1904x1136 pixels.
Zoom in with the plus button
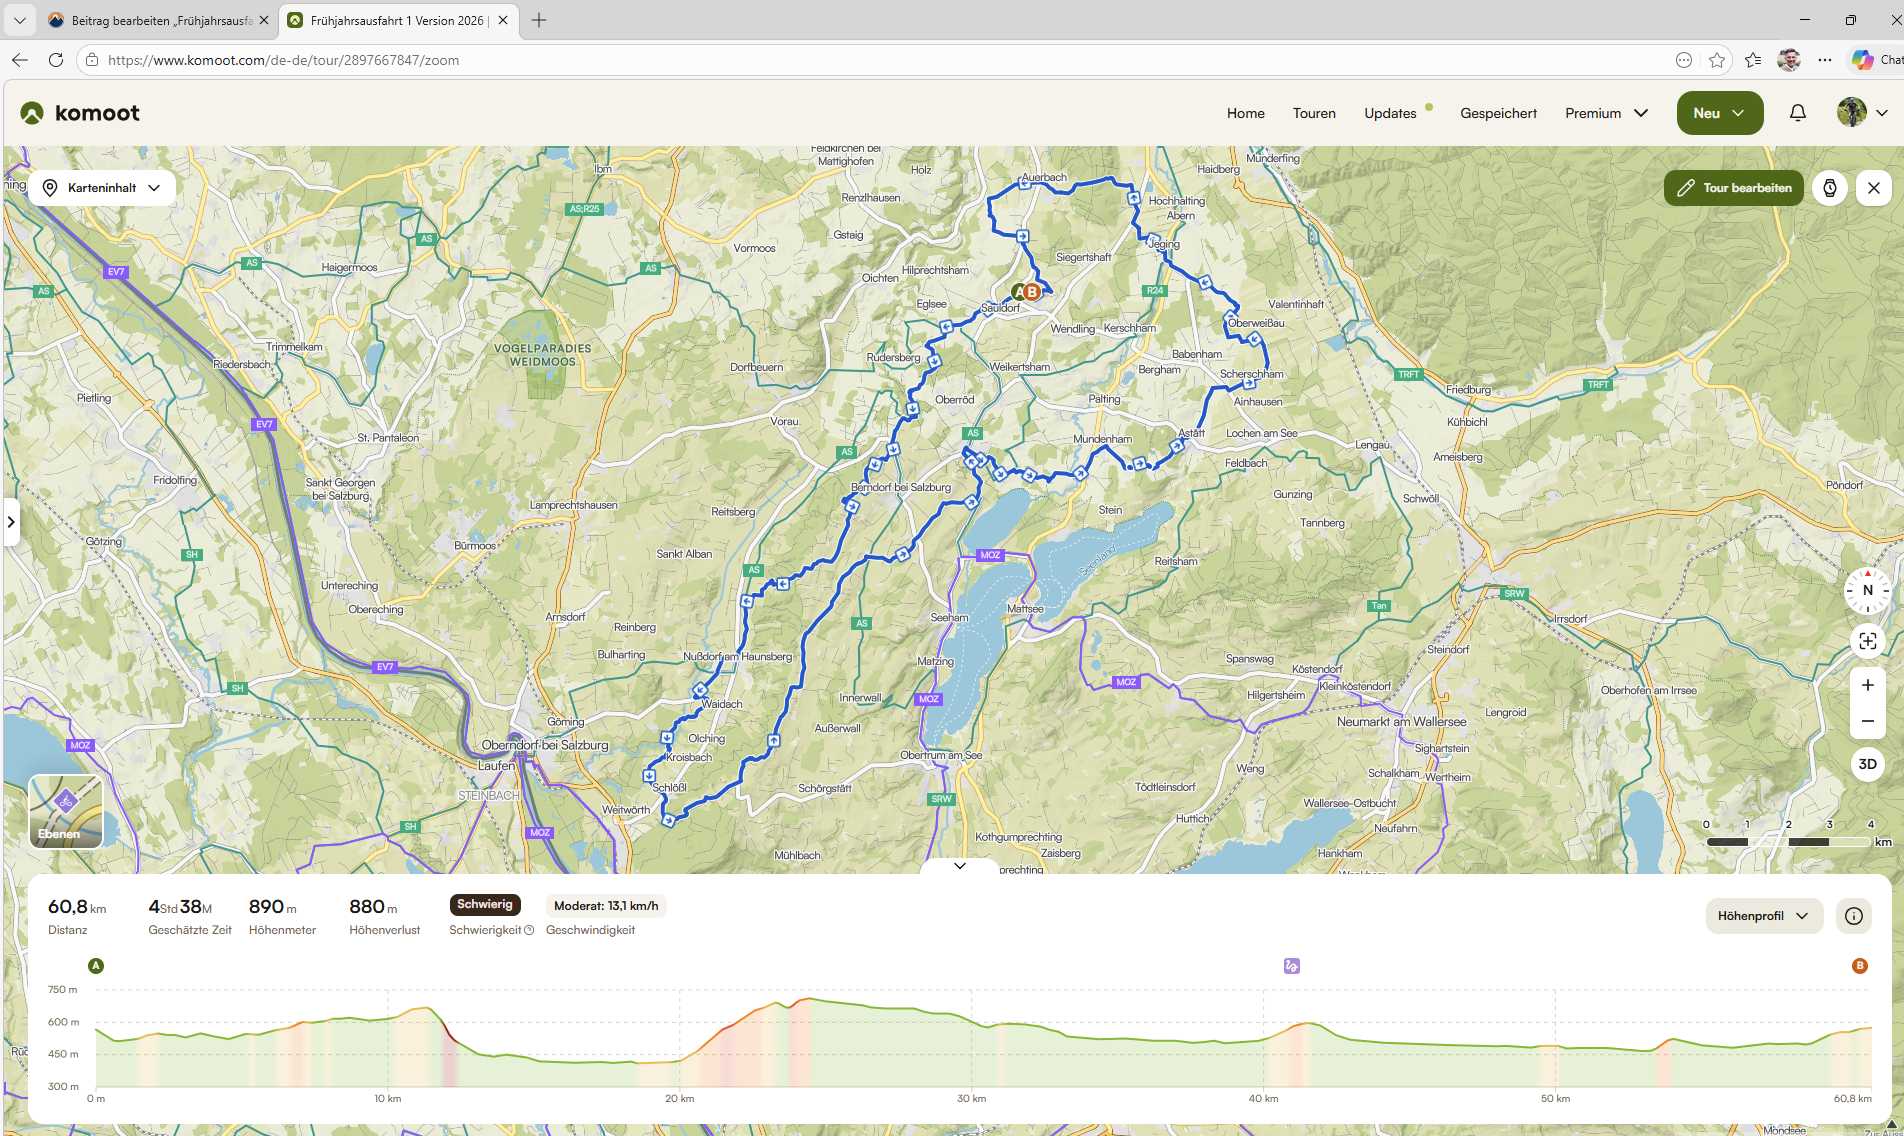pos(1867,685)
